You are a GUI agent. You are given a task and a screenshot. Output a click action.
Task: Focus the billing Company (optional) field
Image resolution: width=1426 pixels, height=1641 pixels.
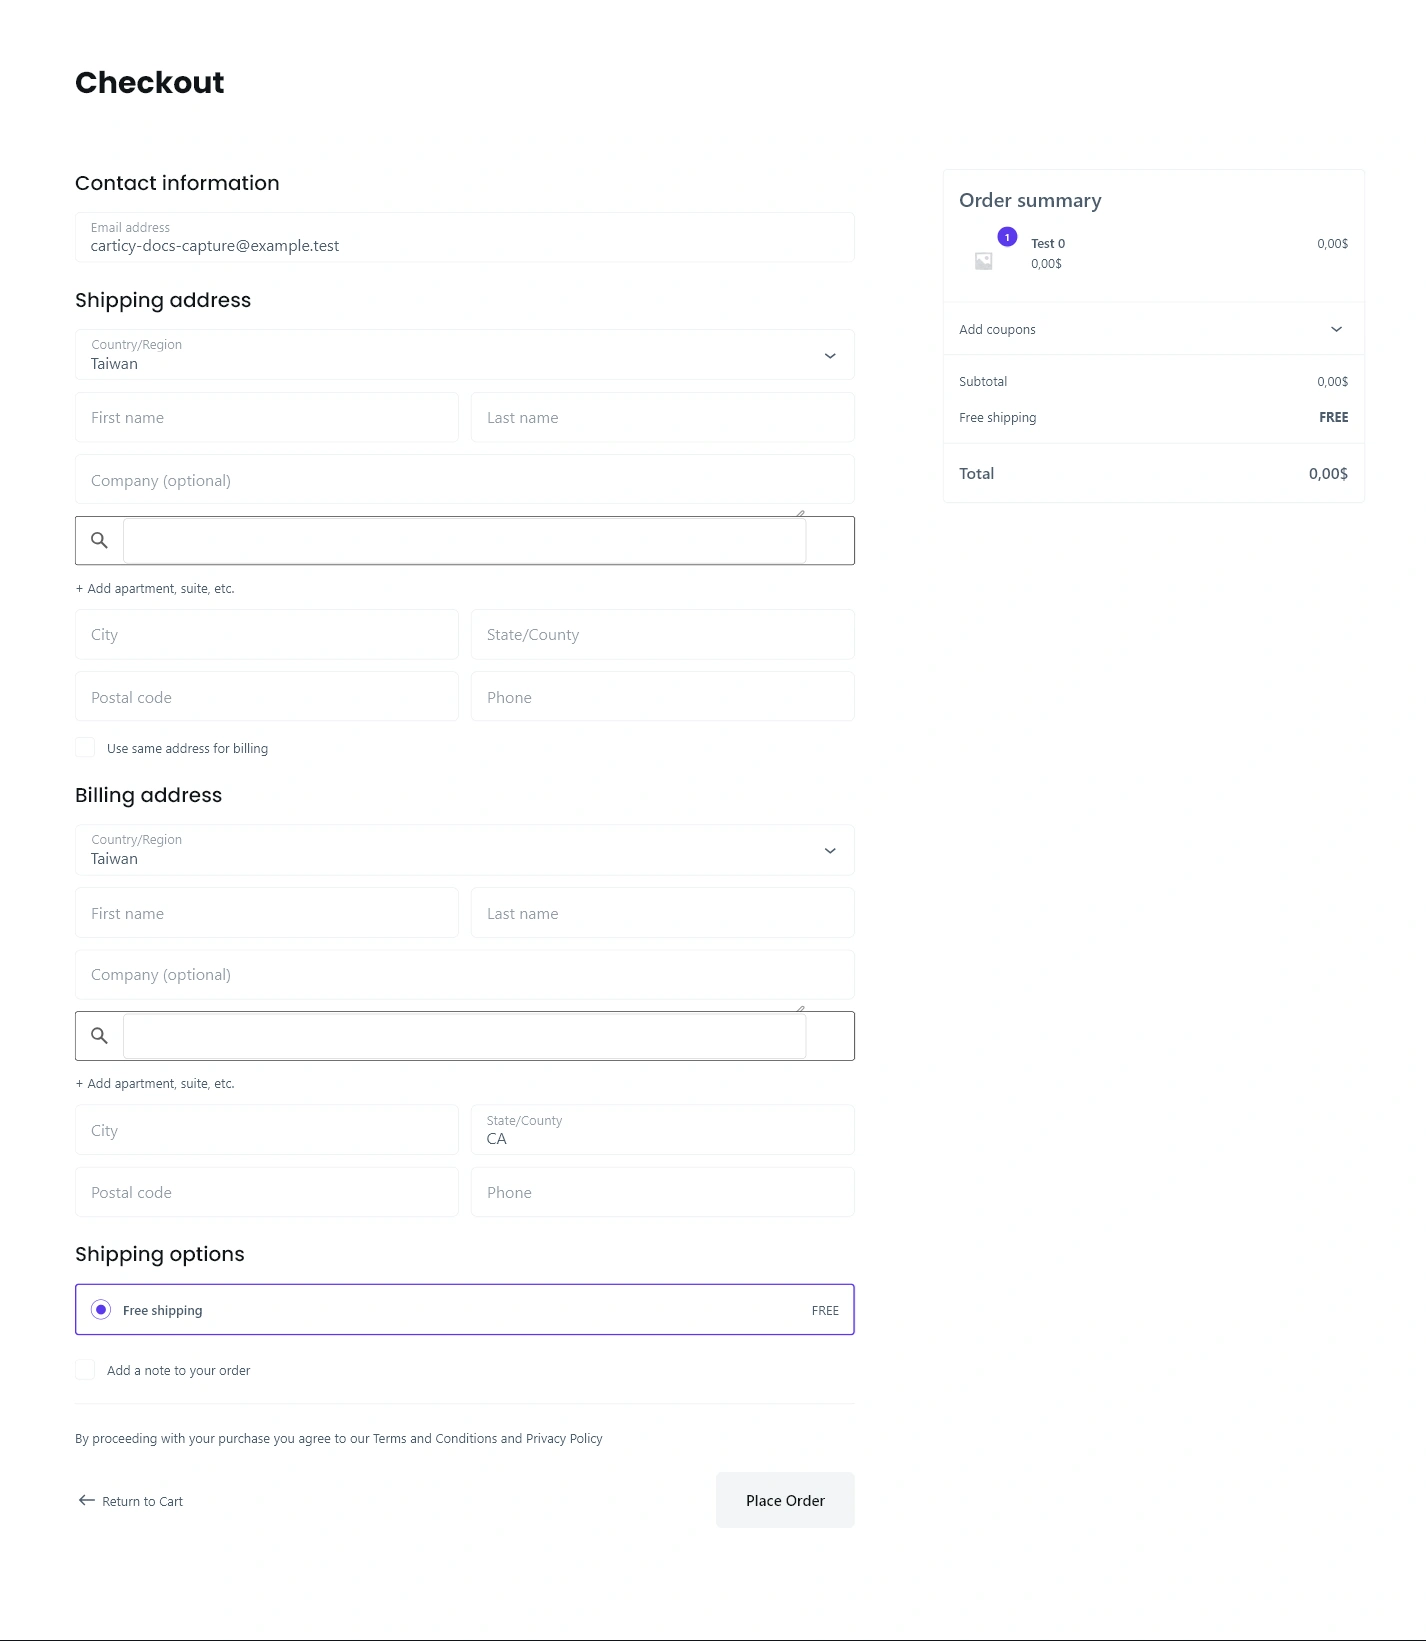coord(465,974)
